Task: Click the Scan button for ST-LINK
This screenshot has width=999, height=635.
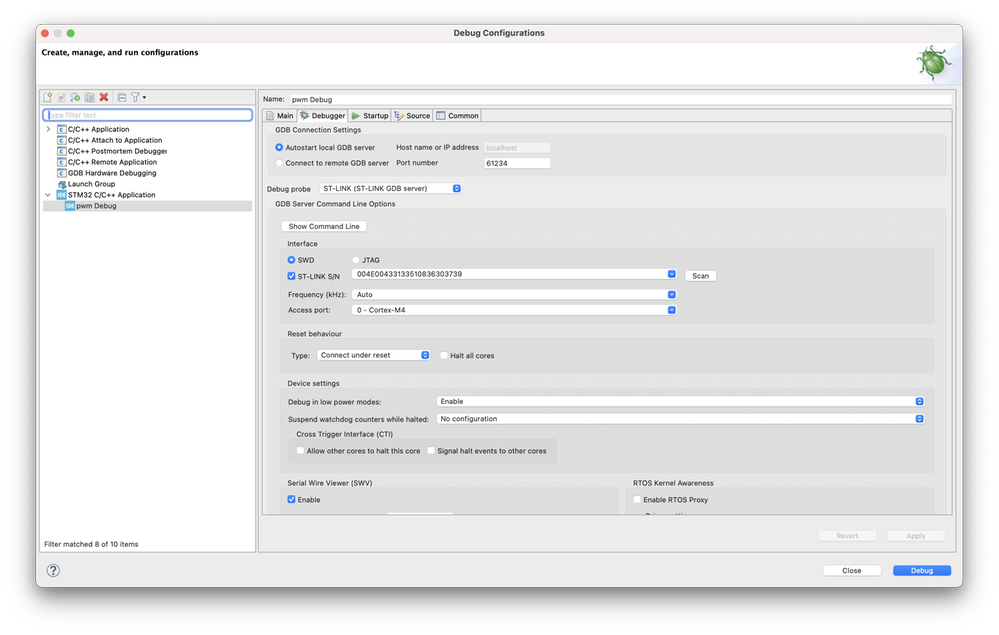Action: (x=700, y=276)
